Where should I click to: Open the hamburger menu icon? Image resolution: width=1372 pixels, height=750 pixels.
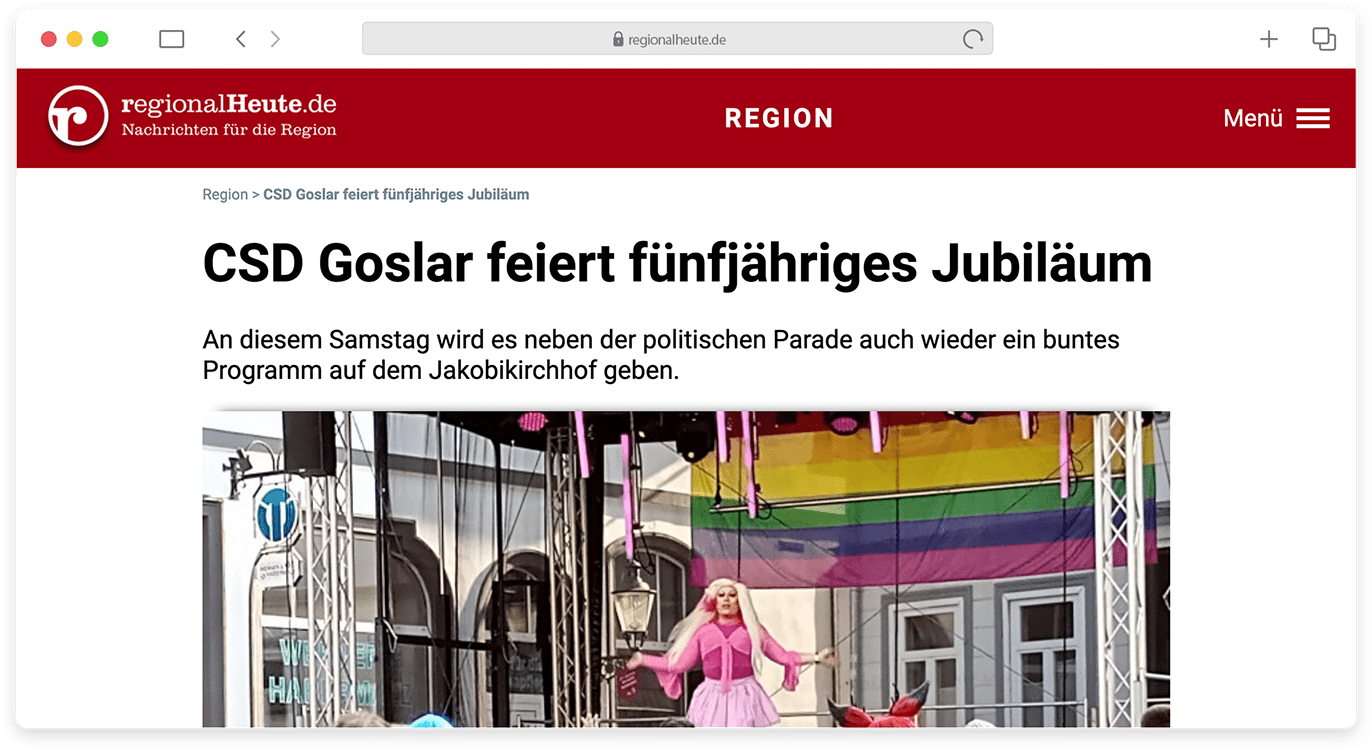(x=1312, y=119)
